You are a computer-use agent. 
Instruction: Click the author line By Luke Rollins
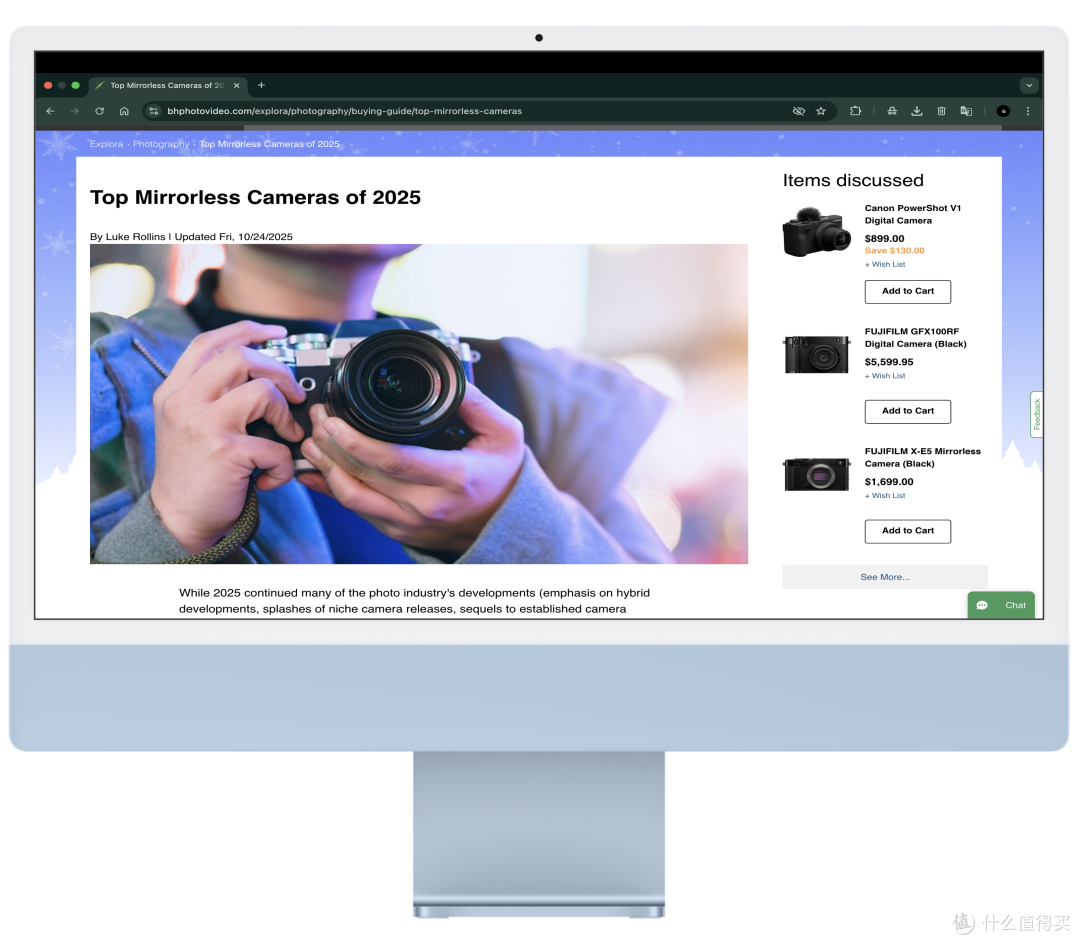[x=127, y=236]
